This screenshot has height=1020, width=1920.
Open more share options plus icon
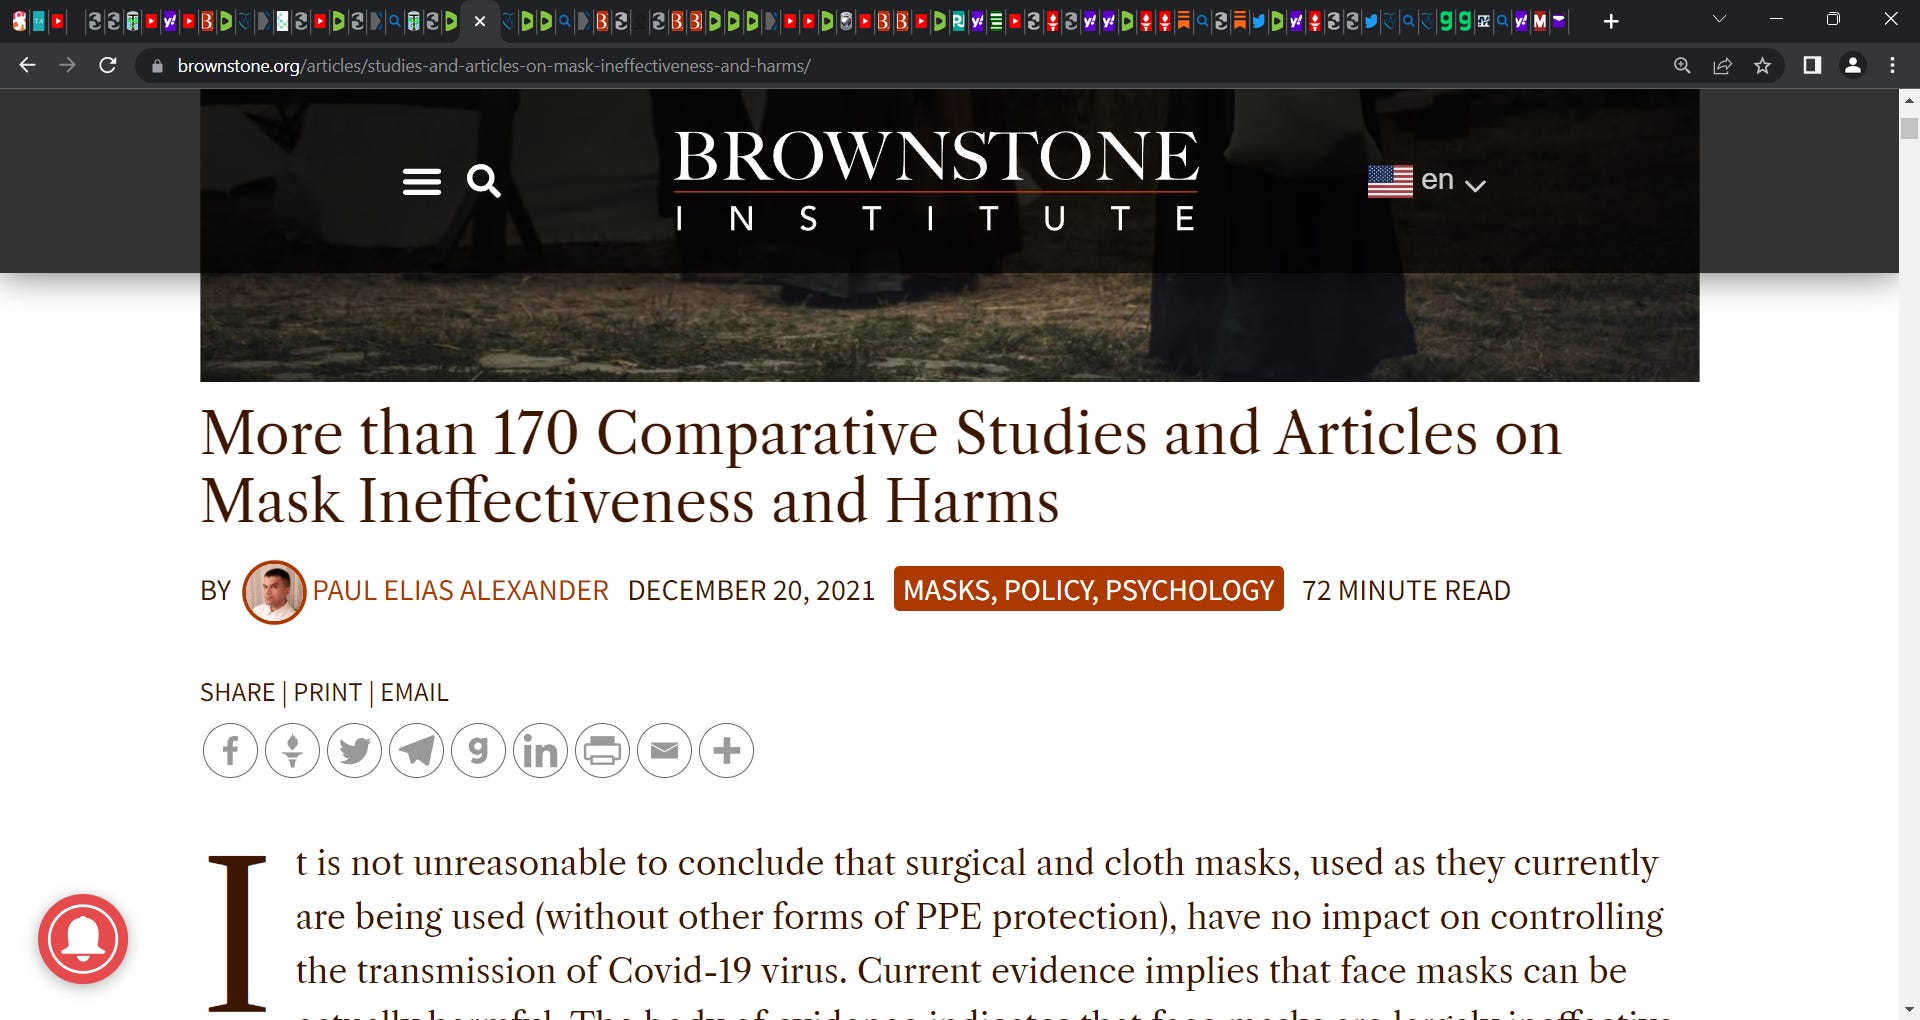[726, 750]
